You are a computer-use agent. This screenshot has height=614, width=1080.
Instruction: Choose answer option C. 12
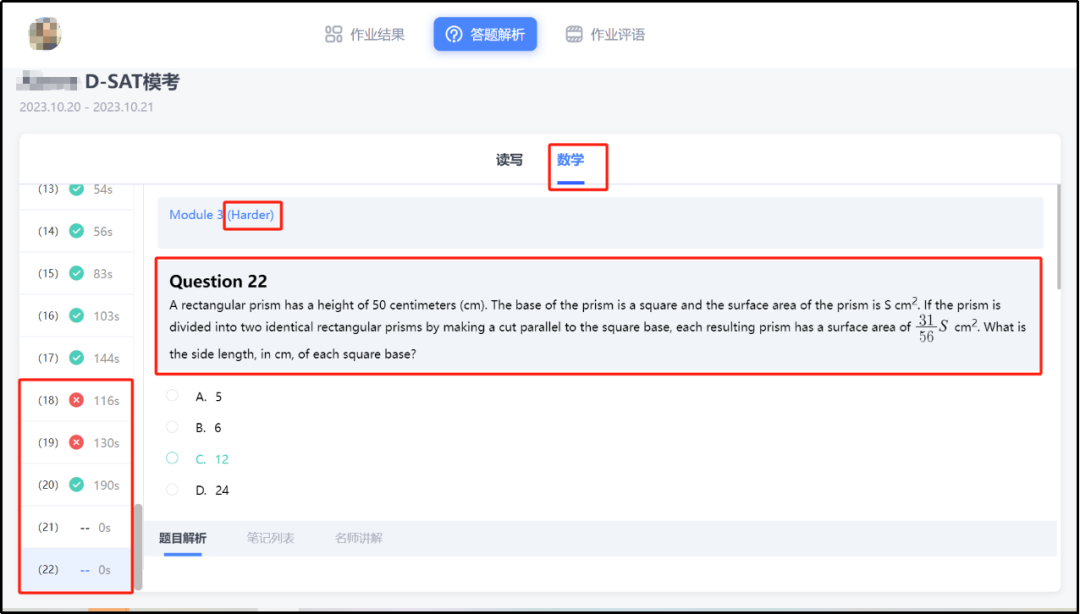click(173, 458)
